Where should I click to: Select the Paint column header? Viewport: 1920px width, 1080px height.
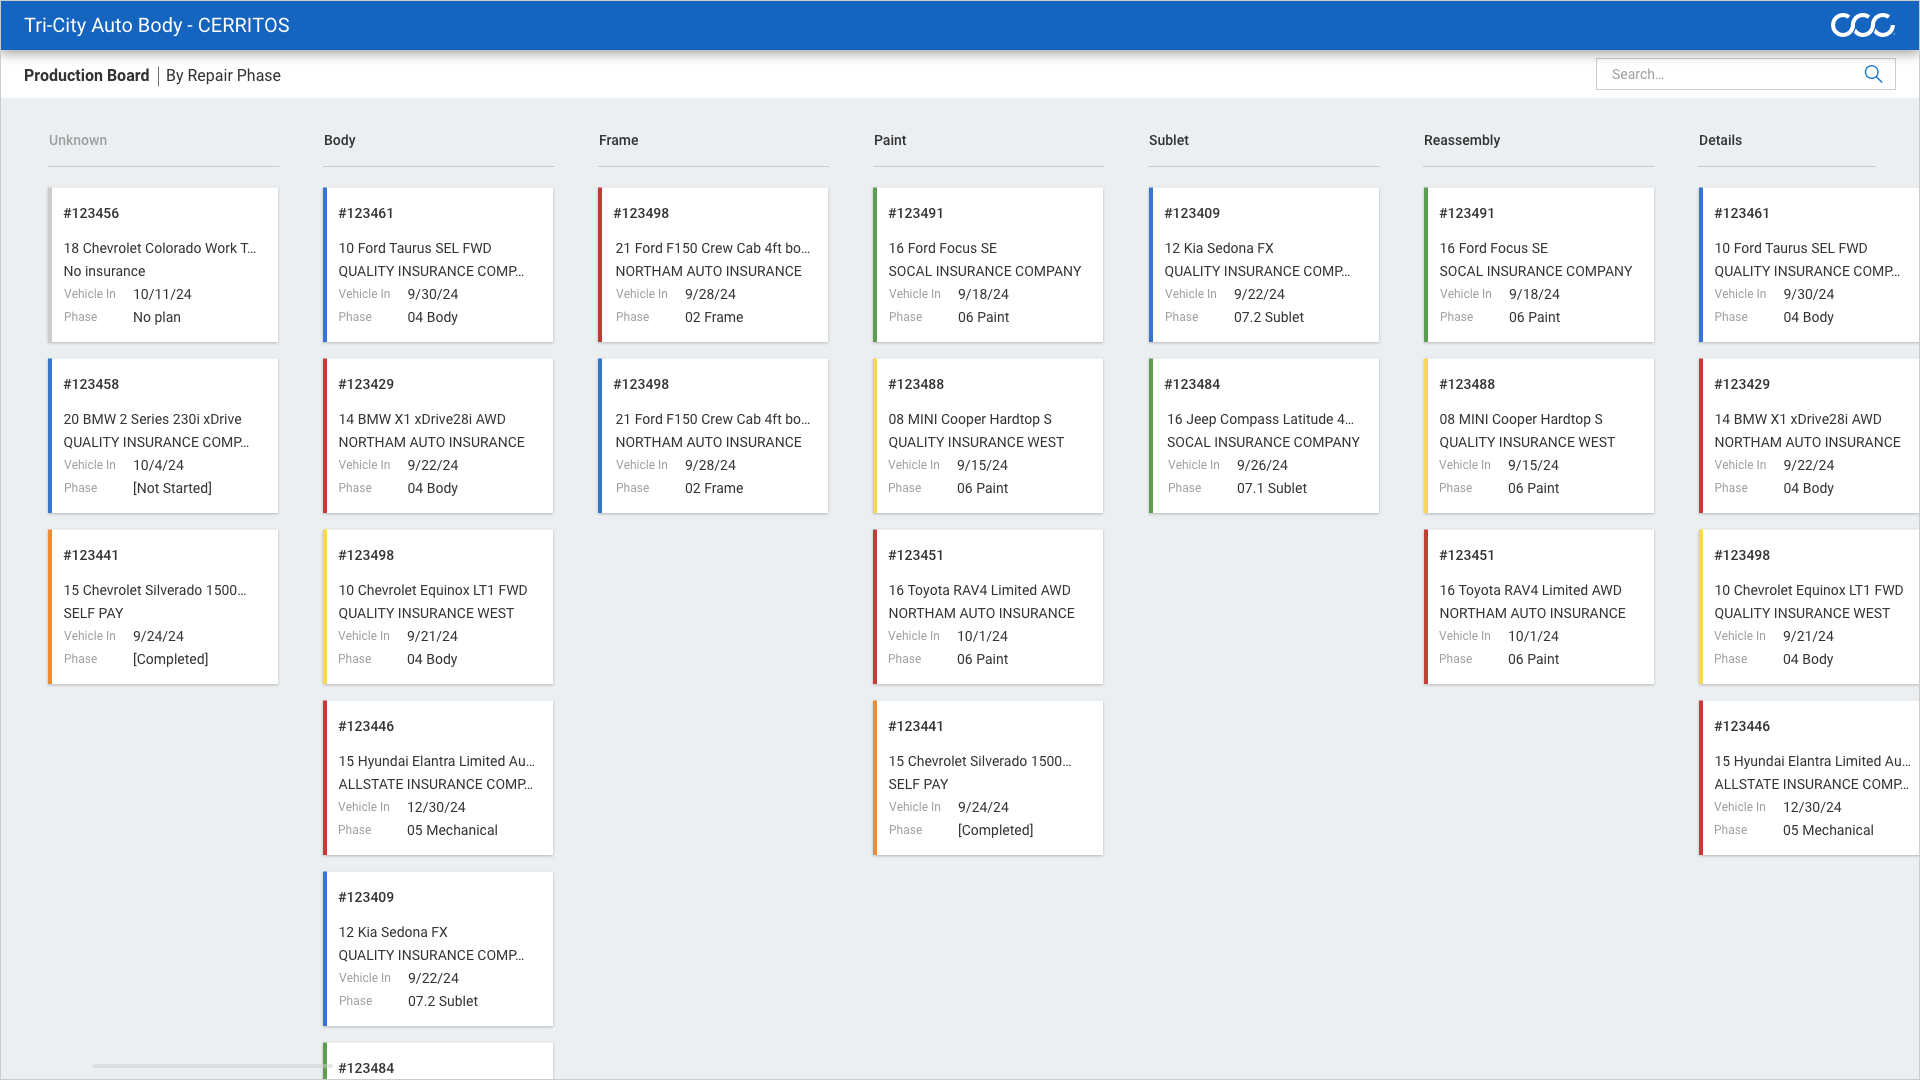tap(890, 140)
